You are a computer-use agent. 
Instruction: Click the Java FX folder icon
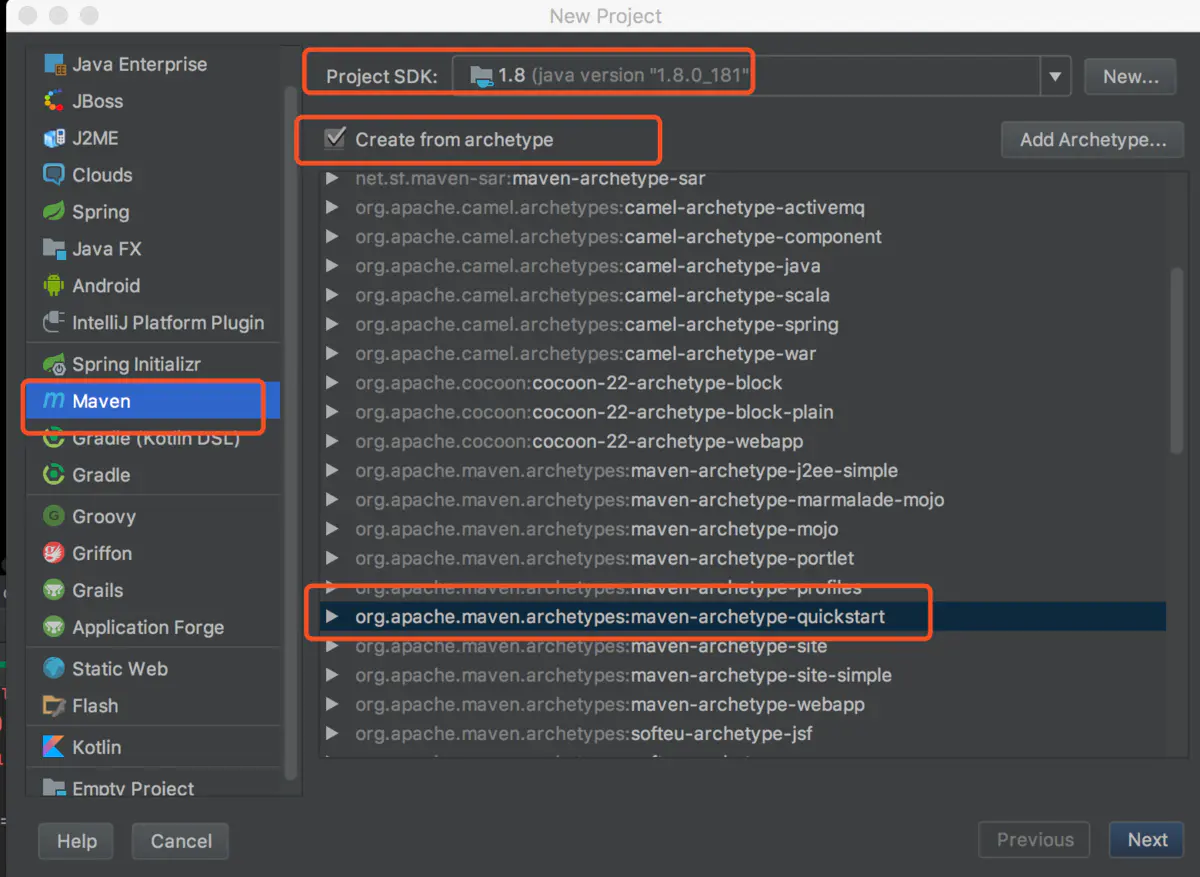coord(54,249)
